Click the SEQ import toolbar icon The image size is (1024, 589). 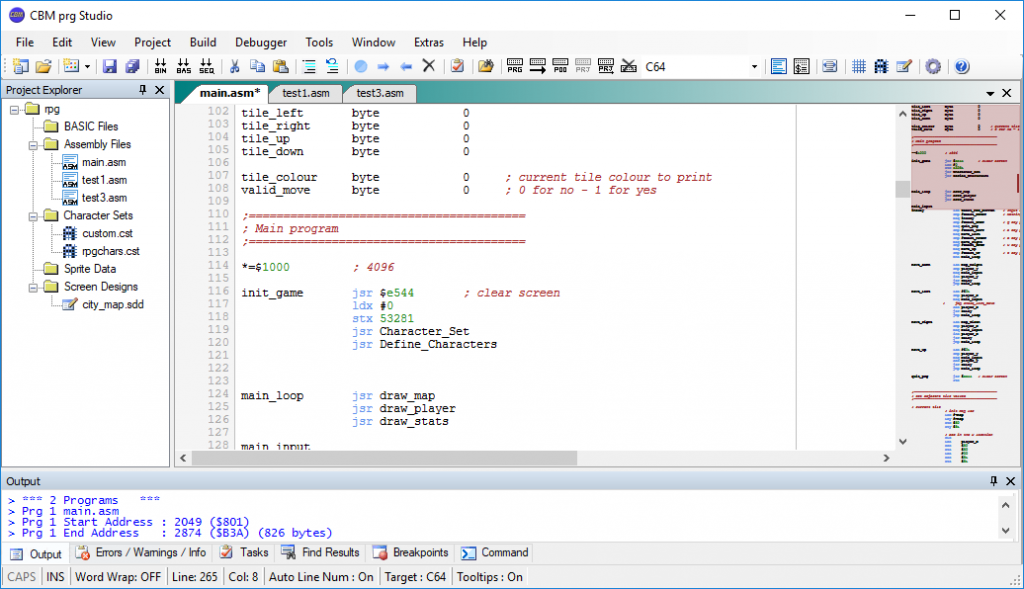[x=206, y=67]
